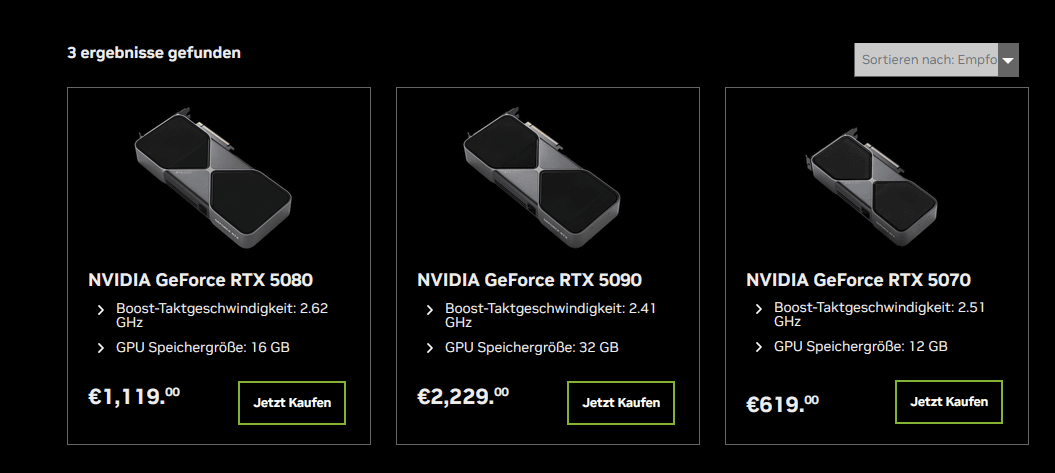Click the chevron beside RTX 5070 Boost-Taktgeschwindigkeit
Viewport: 1055px width, 473px height.
point(759,308)
